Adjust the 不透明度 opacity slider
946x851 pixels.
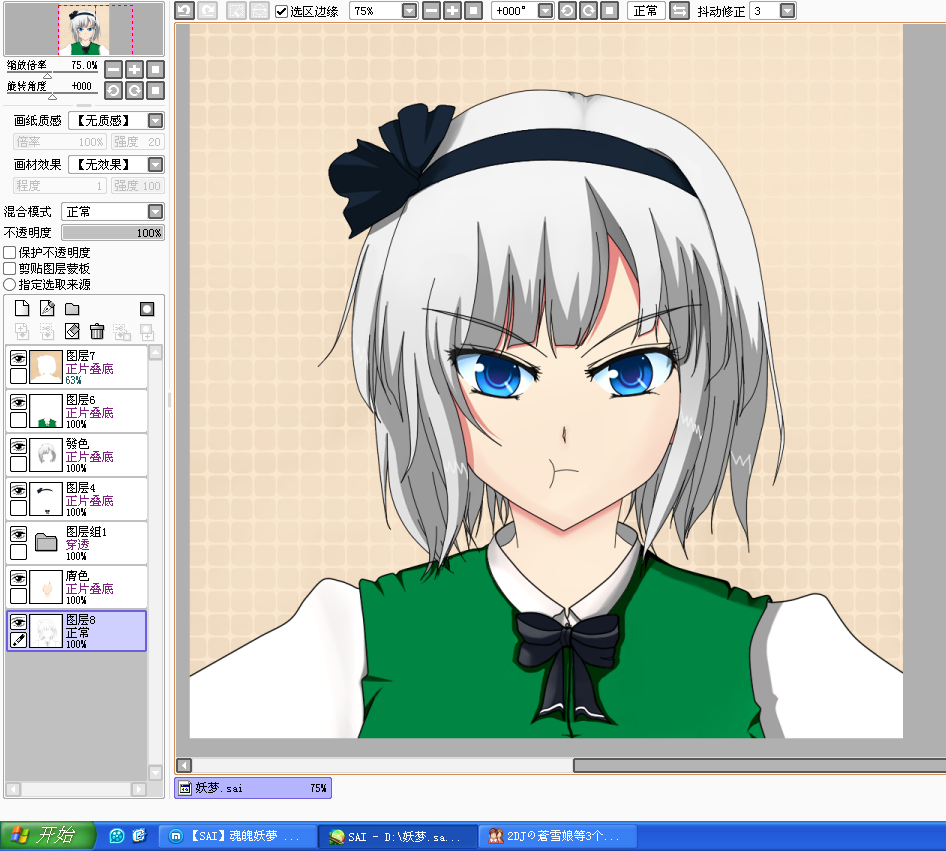tap(113, 233)
